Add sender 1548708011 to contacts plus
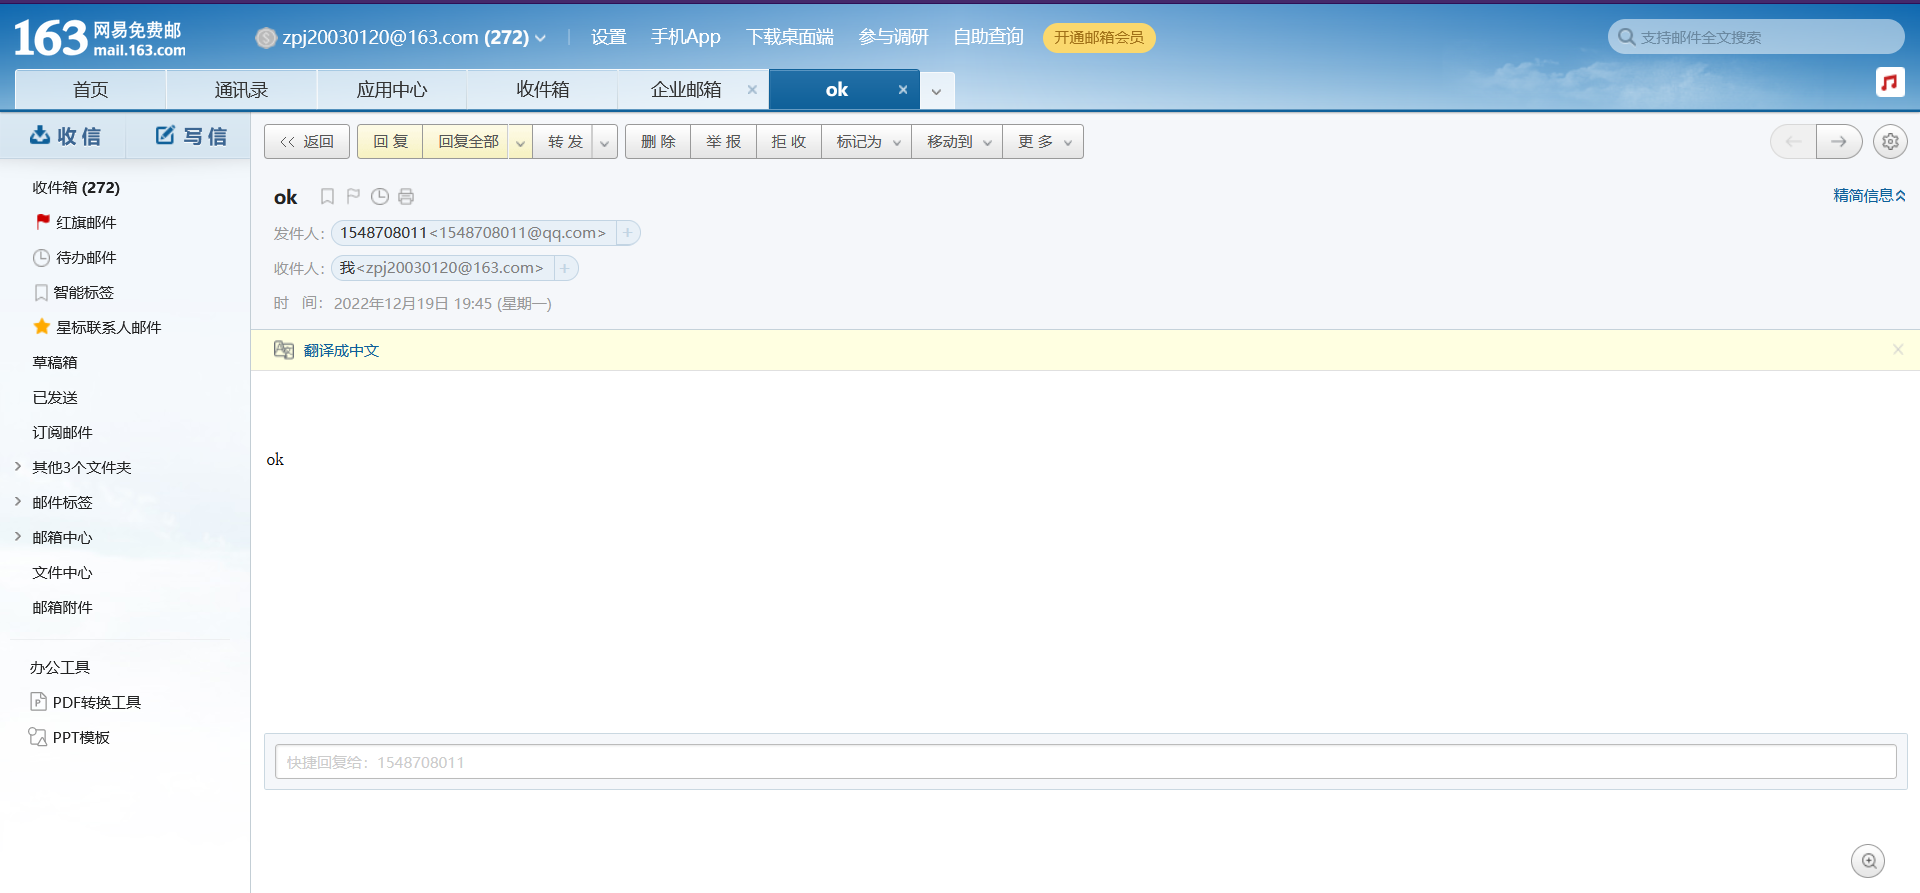1920x893 pixels. (x=628, y=233)
